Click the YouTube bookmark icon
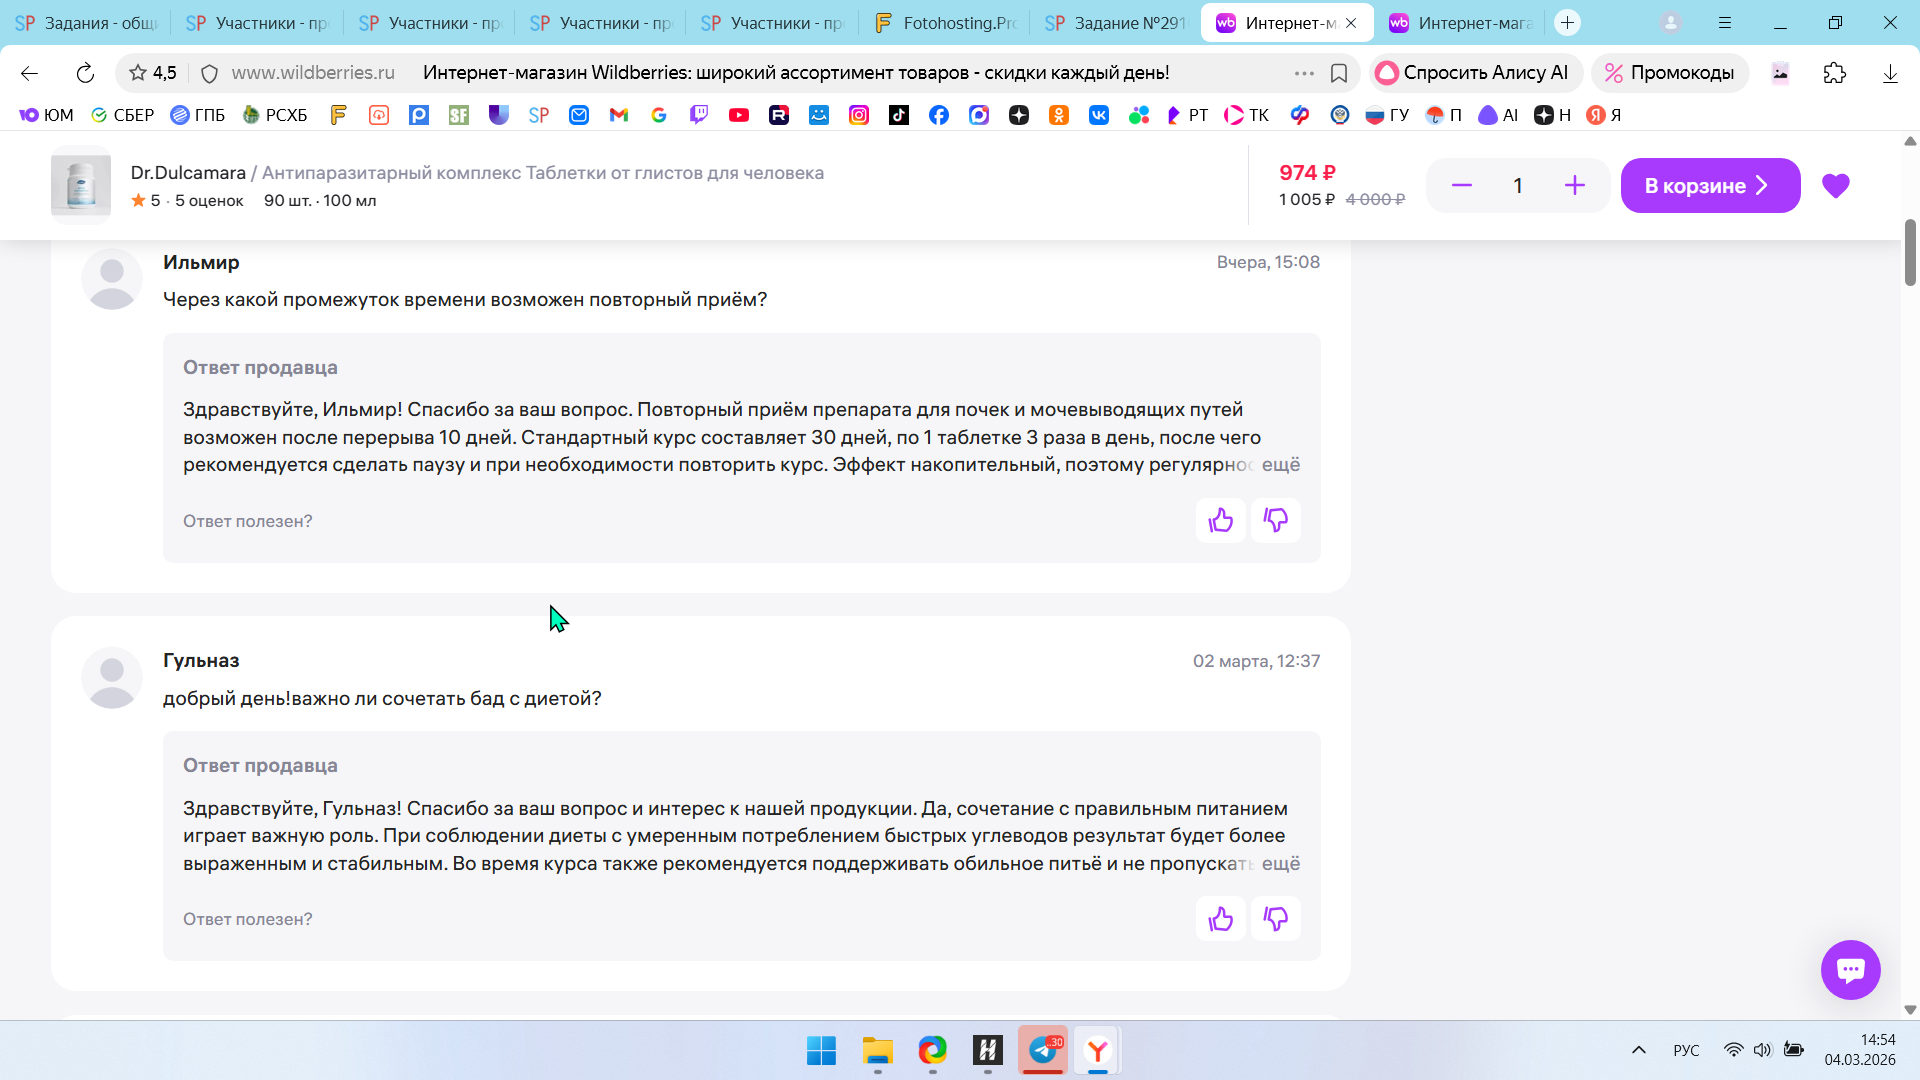Viewport: 1920px width, 1080px height. click(x=739, y=115)
